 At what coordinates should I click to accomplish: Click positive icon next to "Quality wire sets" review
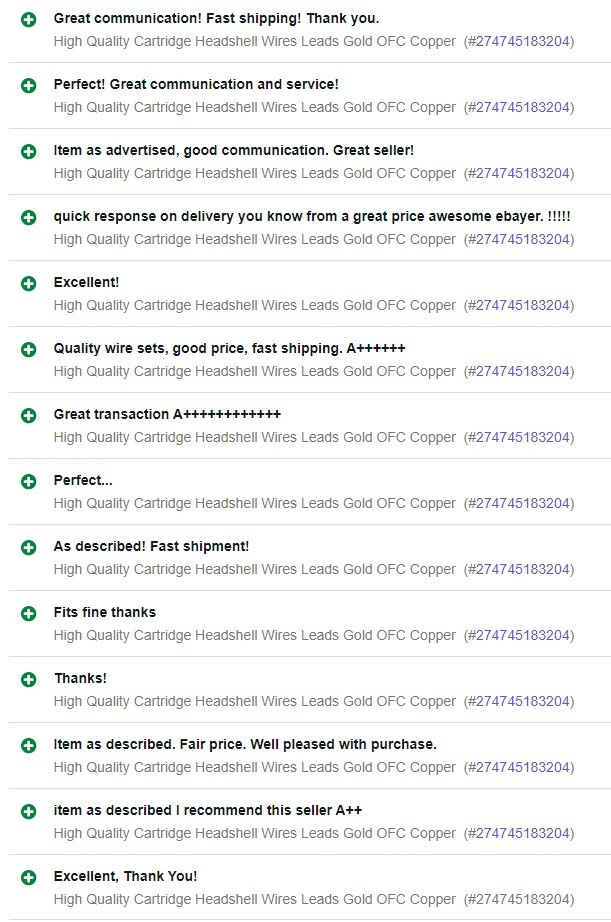[29, 349]
